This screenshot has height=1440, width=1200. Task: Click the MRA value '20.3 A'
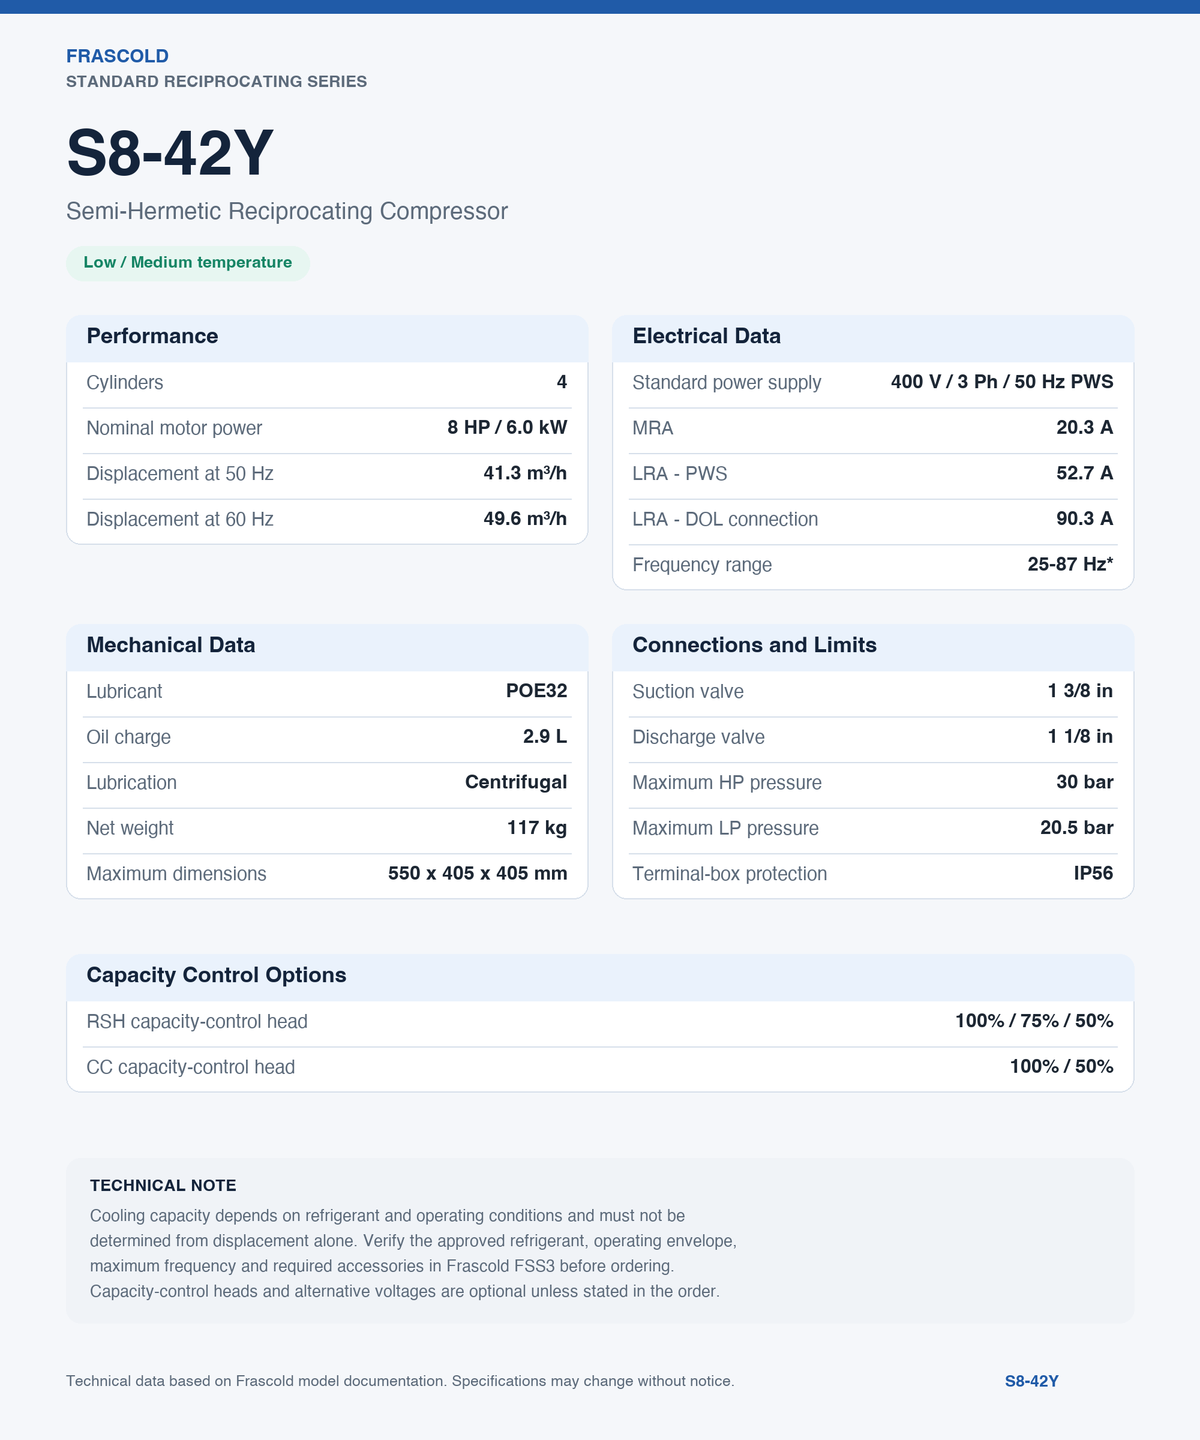[1085, 428]
